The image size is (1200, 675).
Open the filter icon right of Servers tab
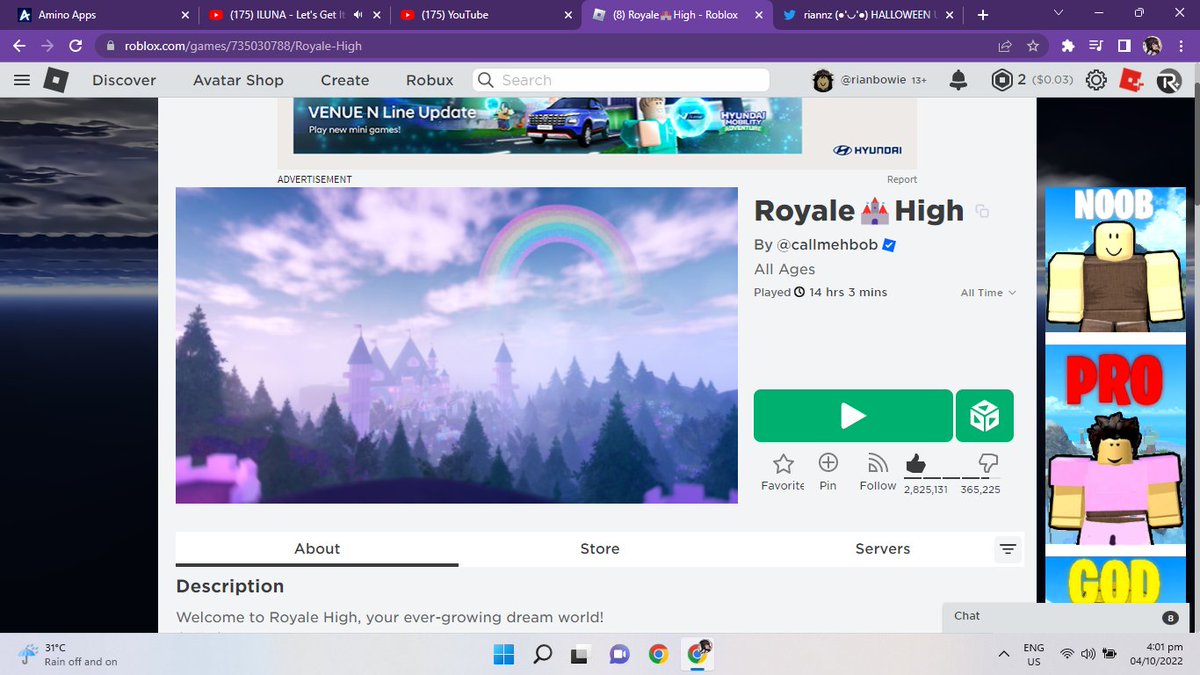coord(1008,549)
